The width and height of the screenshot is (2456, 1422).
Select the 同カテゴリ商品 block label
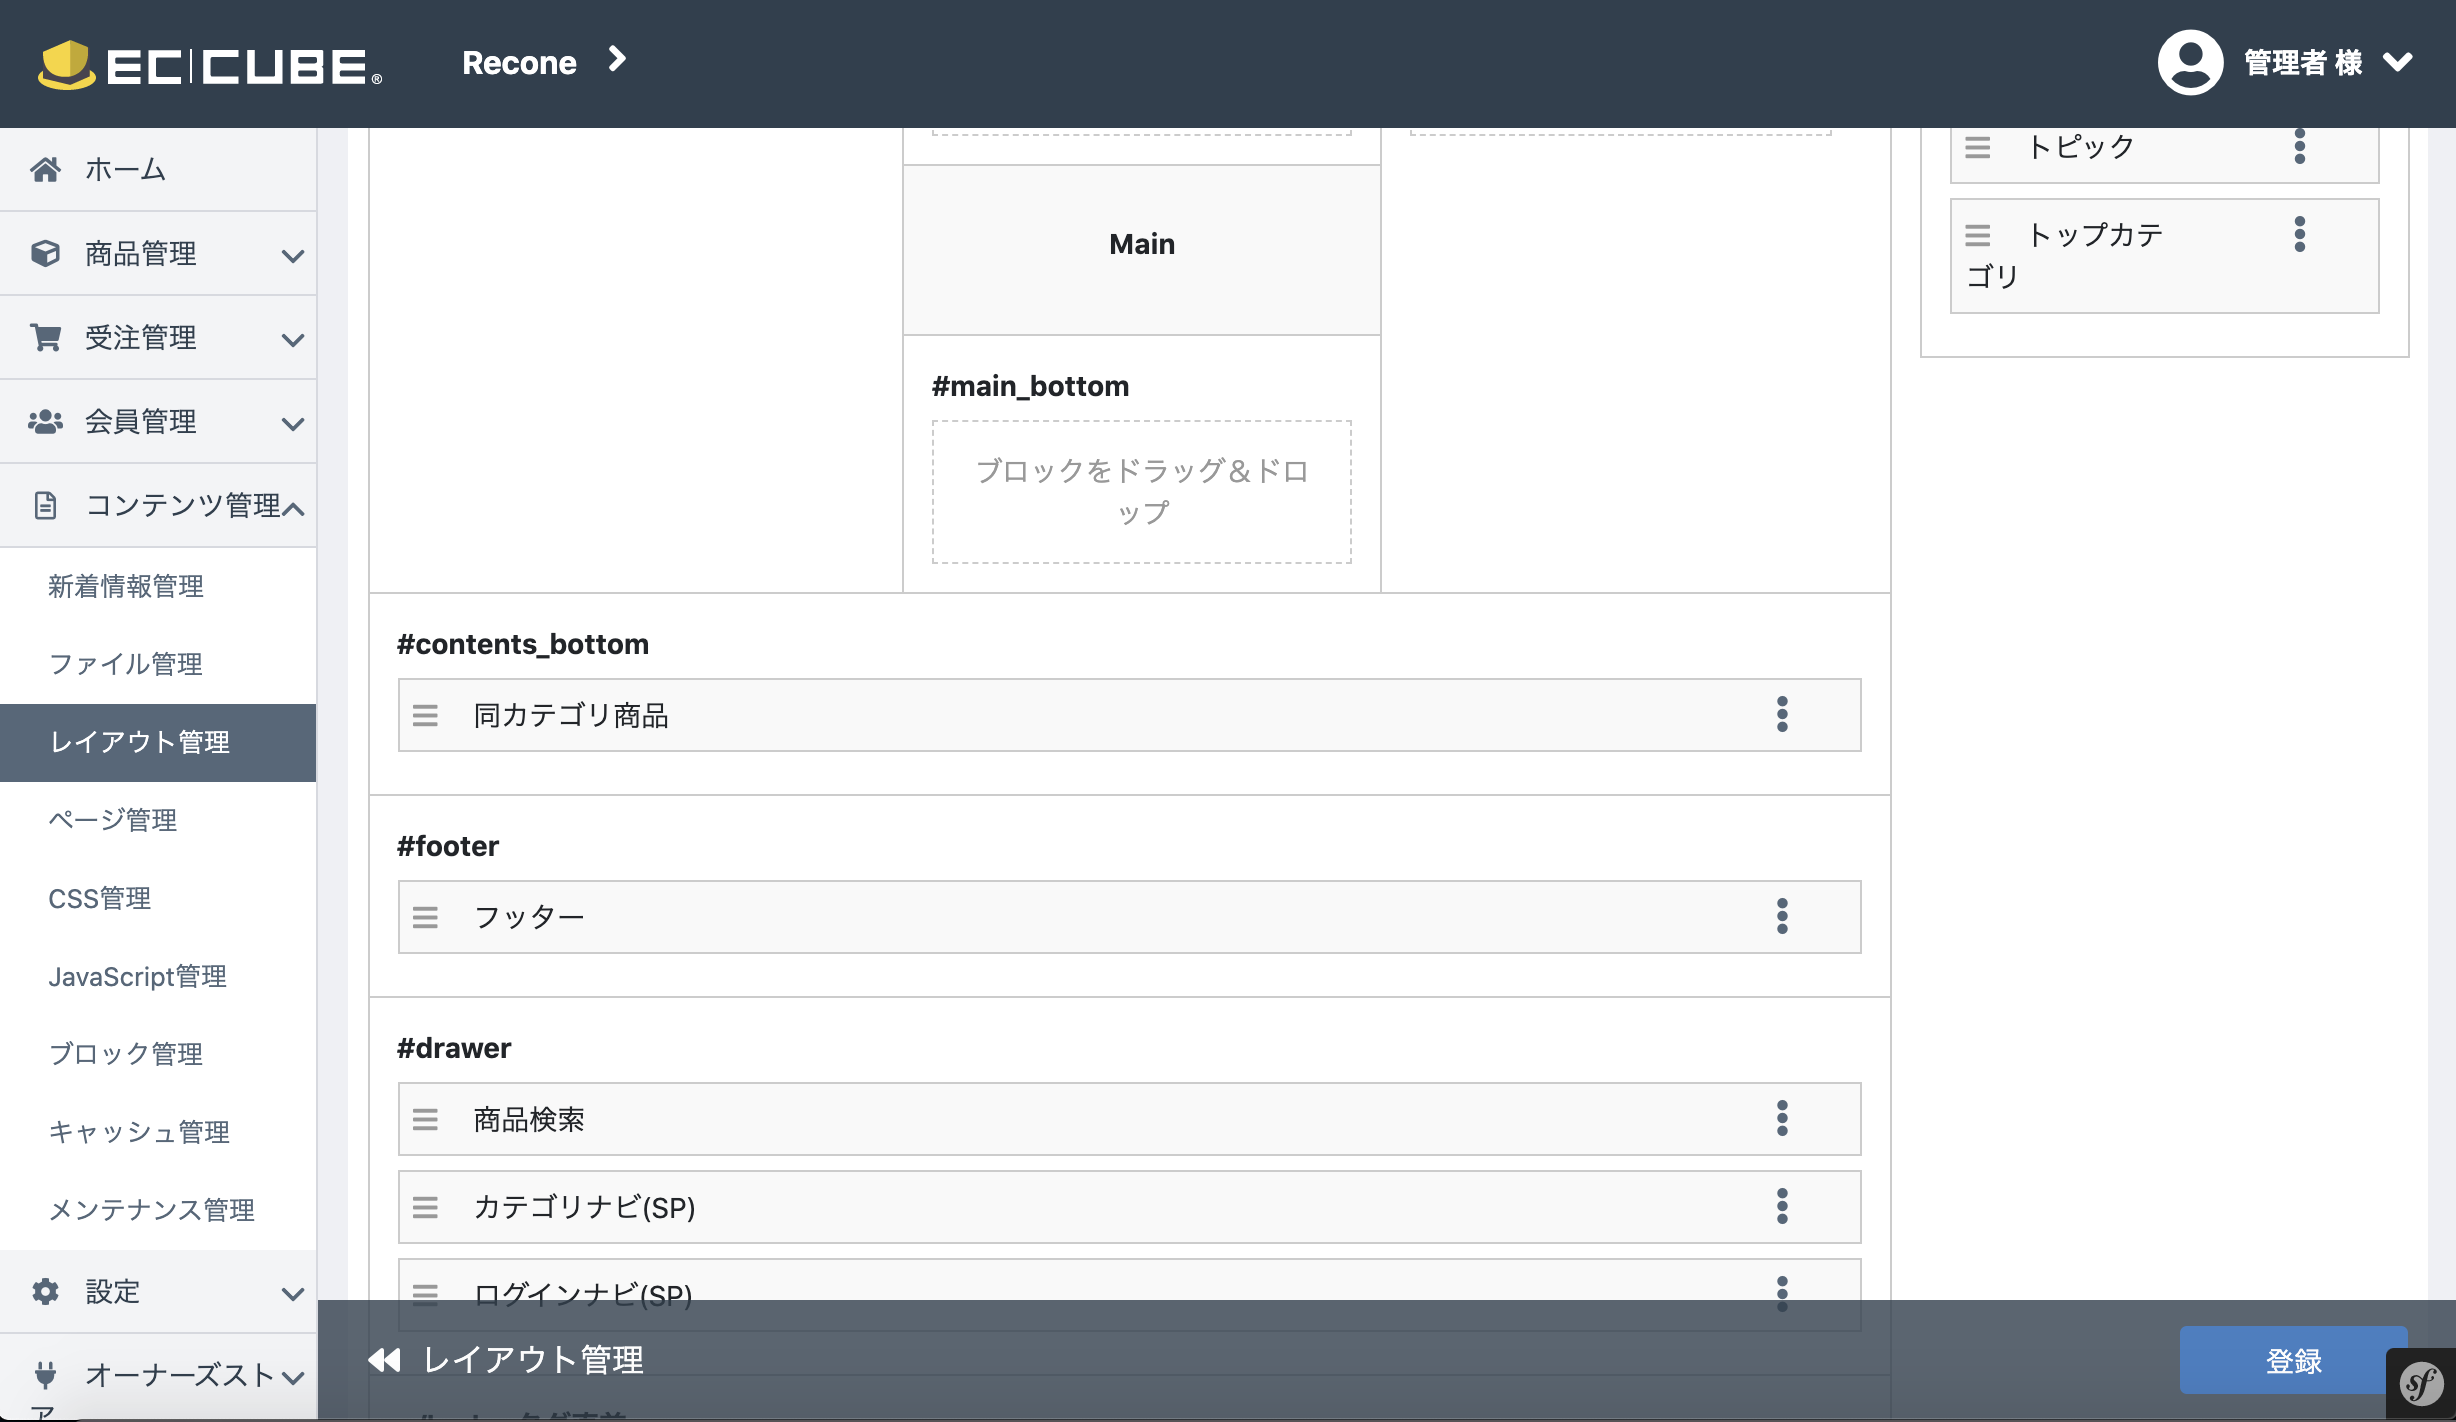point(571,716)
